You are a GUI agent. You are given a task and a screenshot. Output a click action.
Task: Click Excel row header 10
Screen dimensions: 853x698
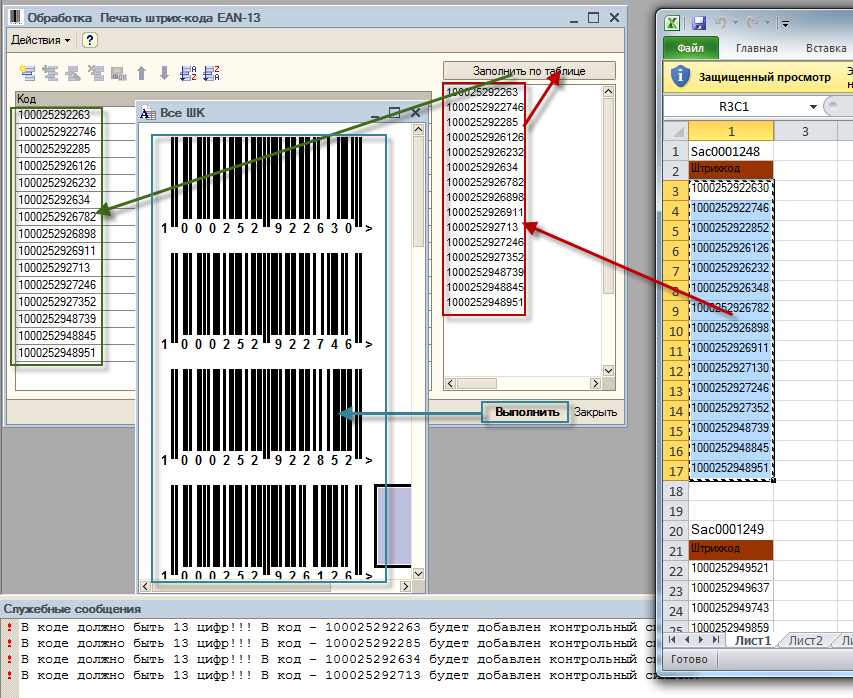pos(676,331)
